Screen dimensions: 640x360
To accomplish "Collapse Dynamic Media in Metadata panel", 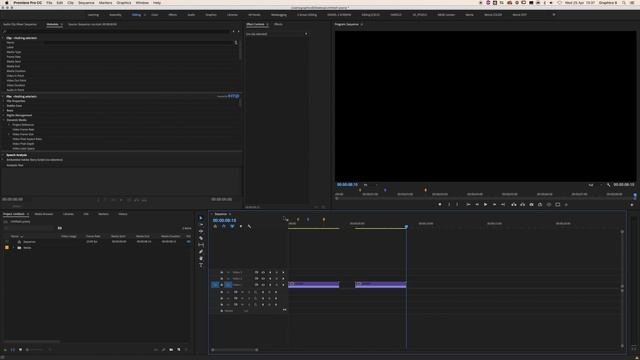I will [4, 120].
